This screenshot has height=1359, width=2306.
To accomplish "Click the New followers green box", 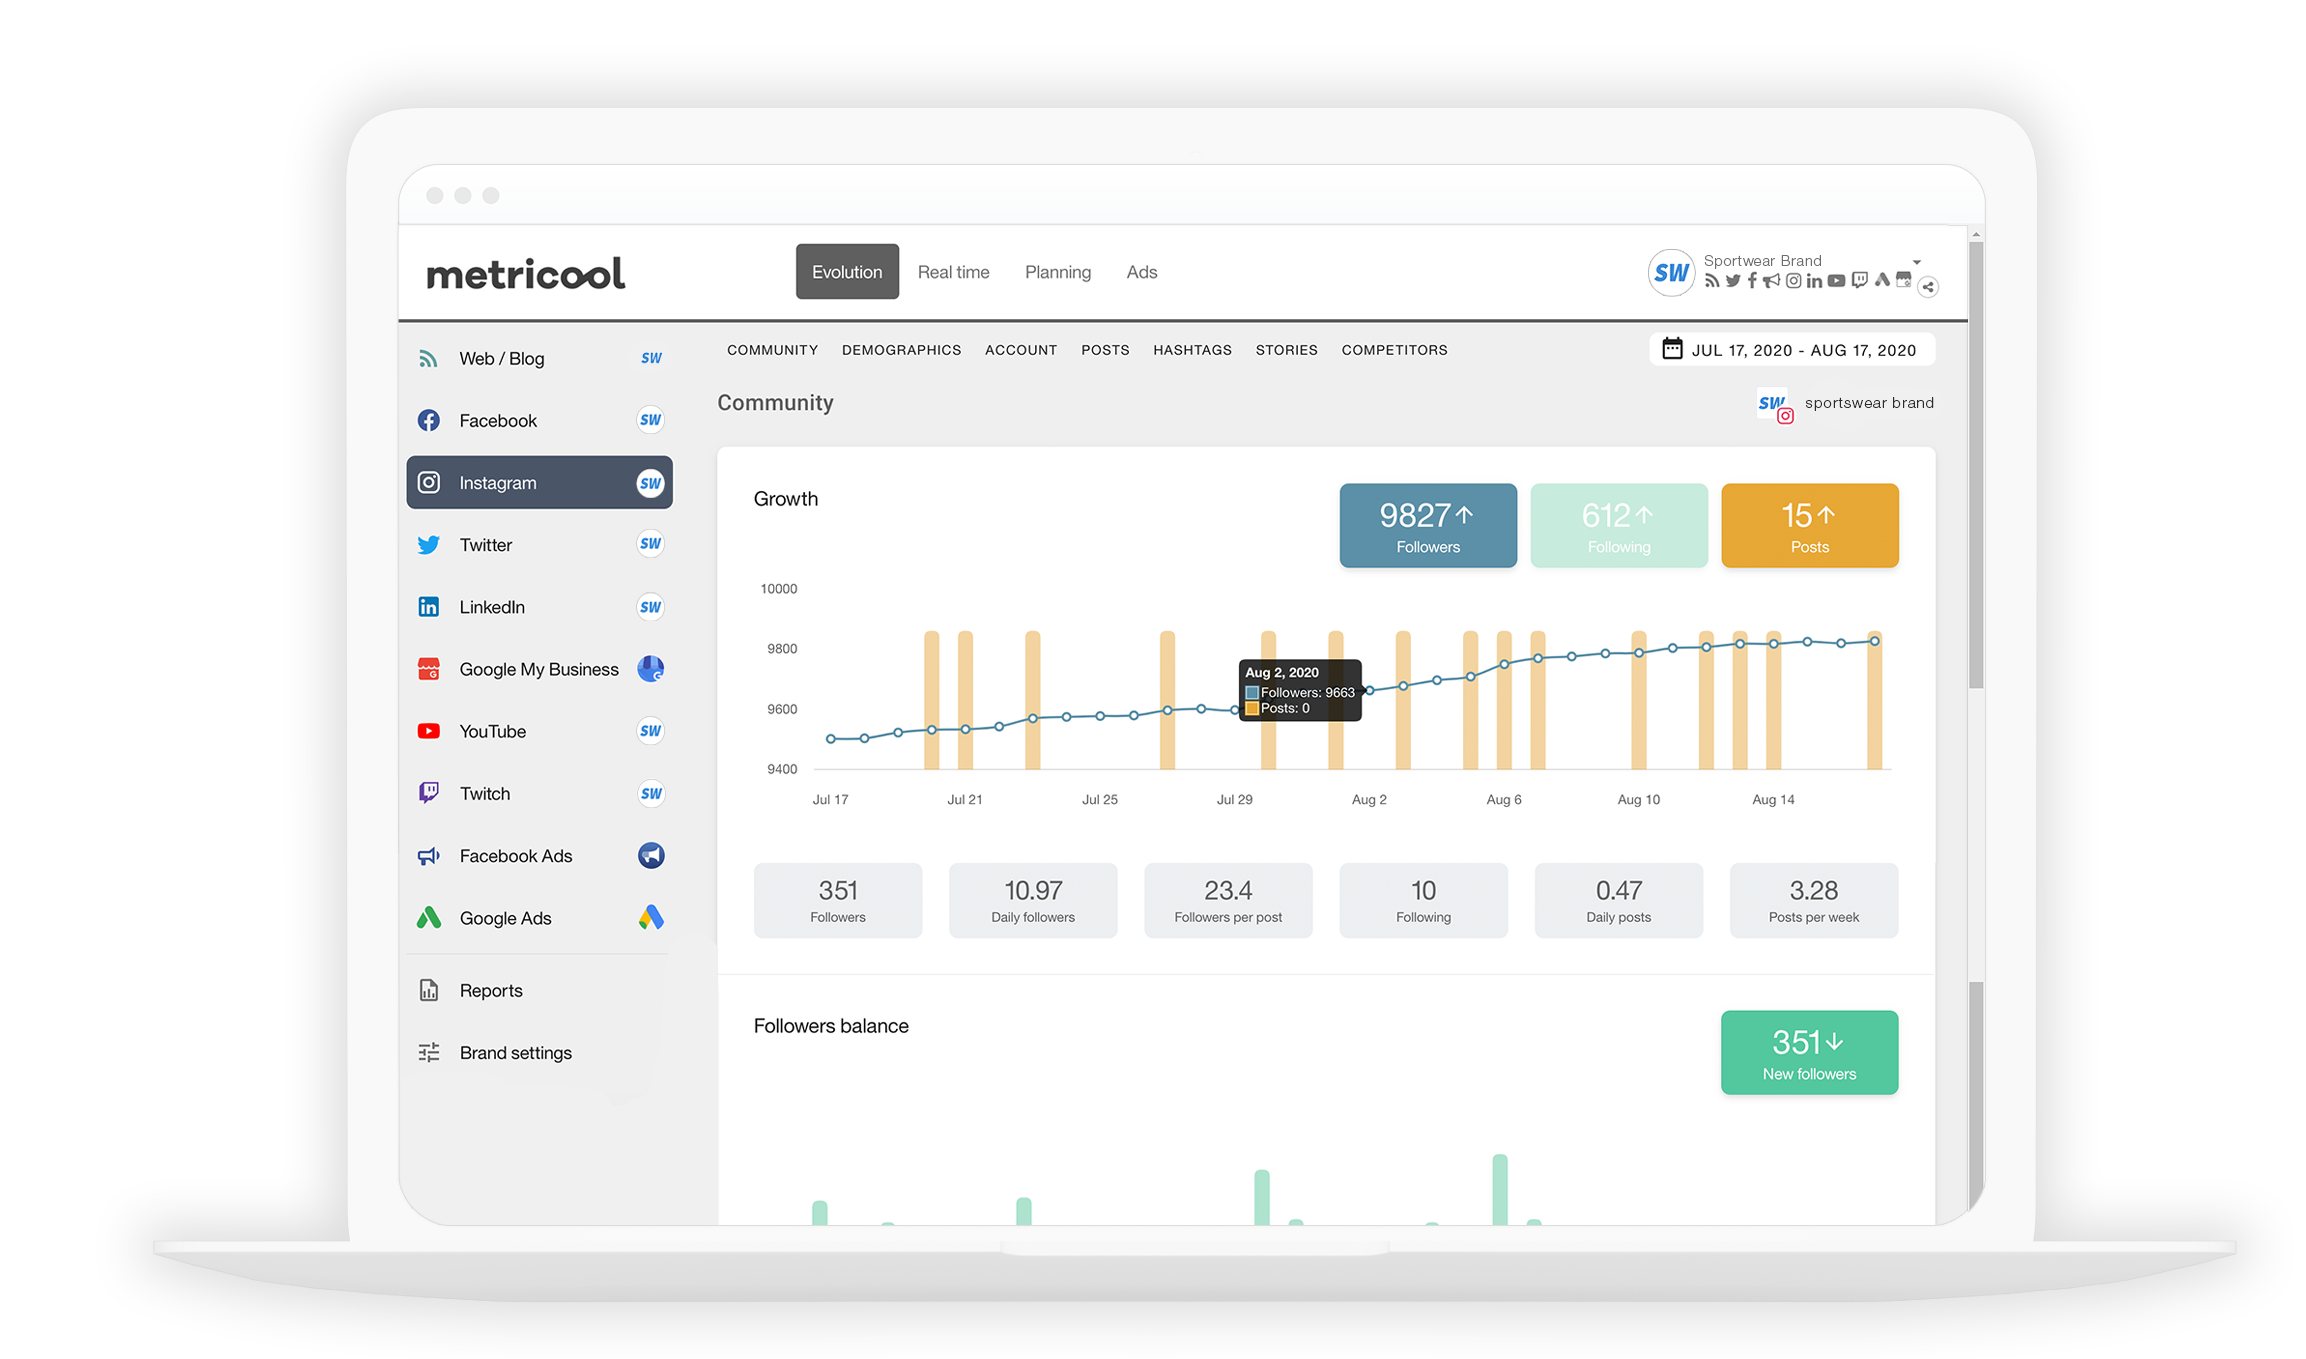I will coord(1809,1053).
